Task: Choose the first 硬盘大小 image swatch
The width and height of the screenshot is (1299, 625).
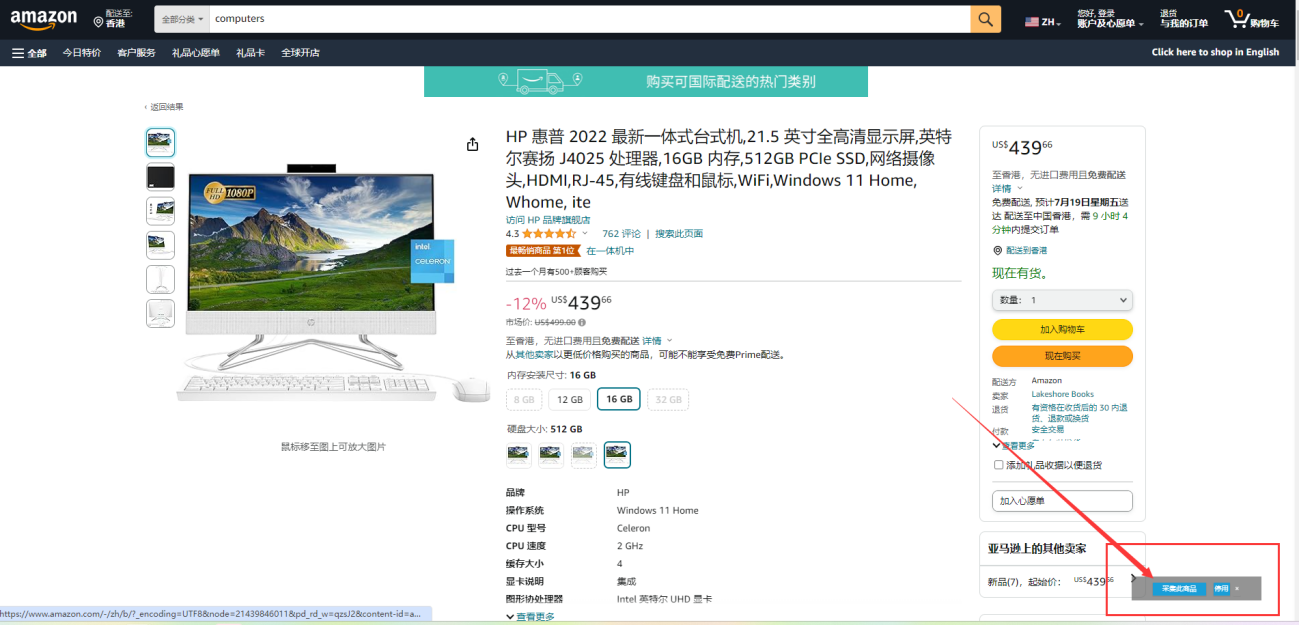Action: tap(518, 455)
